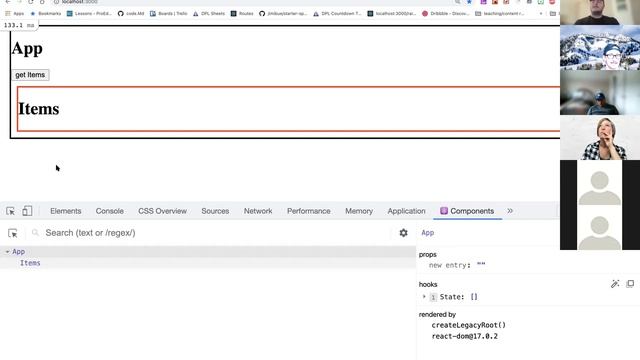
Task: Open the Boards | Trello bookmark
Action: click(x=169, y=13)
